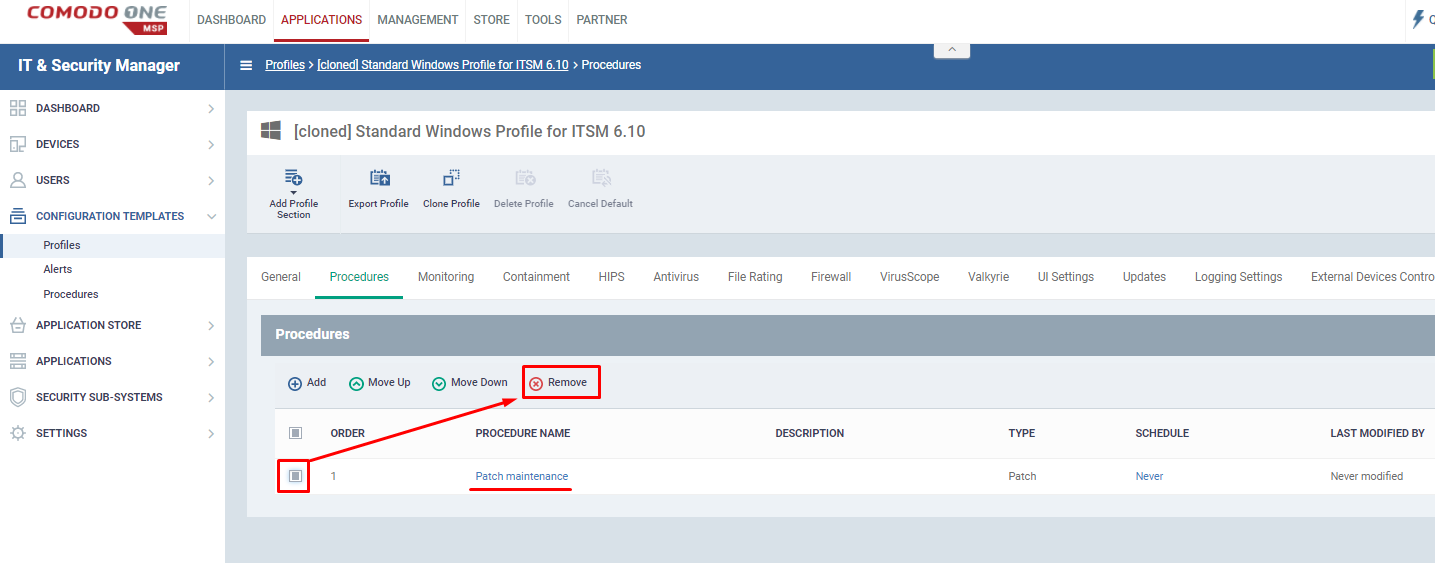The image size is (1435, 563).
Task: Switch to the Logging Settings tab
Action: coord(1238,277)
